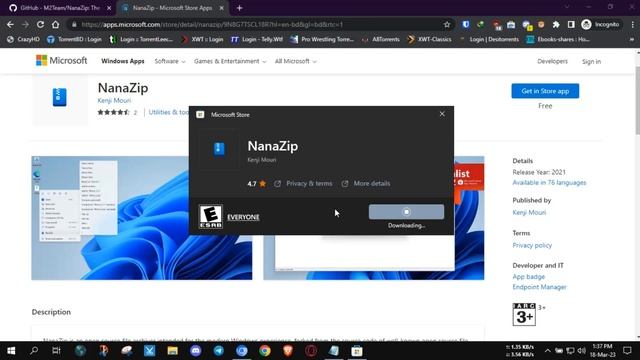Click the ESRB E rating badge
Image resolution: width=640 pixels, height=360 pixels.
pos(211,216)
